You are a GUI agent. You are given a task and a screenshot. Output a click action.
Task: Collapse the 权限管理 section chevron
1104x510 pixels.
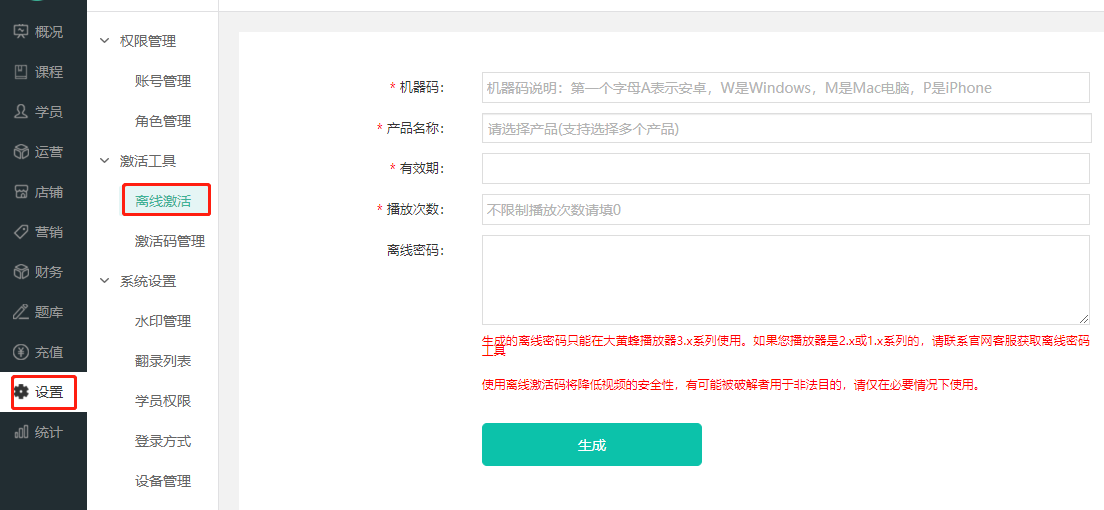[104, 41]
